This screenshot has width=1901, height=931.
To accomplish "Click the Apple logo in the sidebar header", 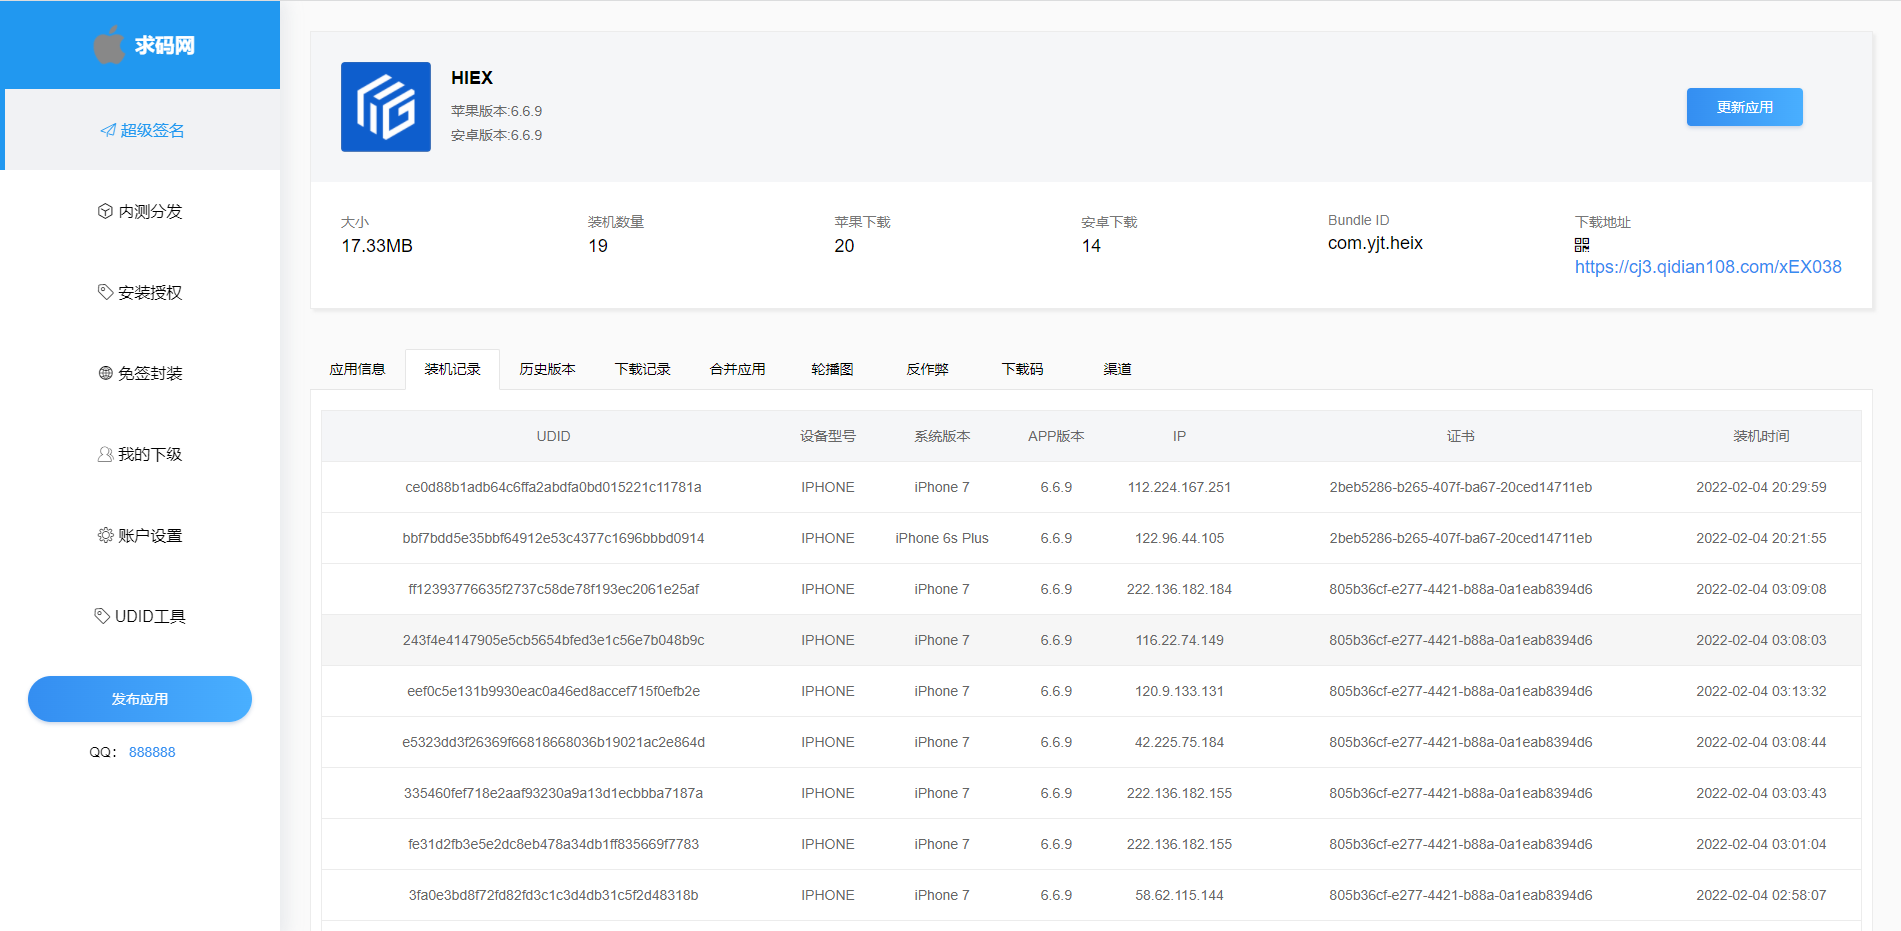I will [x=109, y=45].
